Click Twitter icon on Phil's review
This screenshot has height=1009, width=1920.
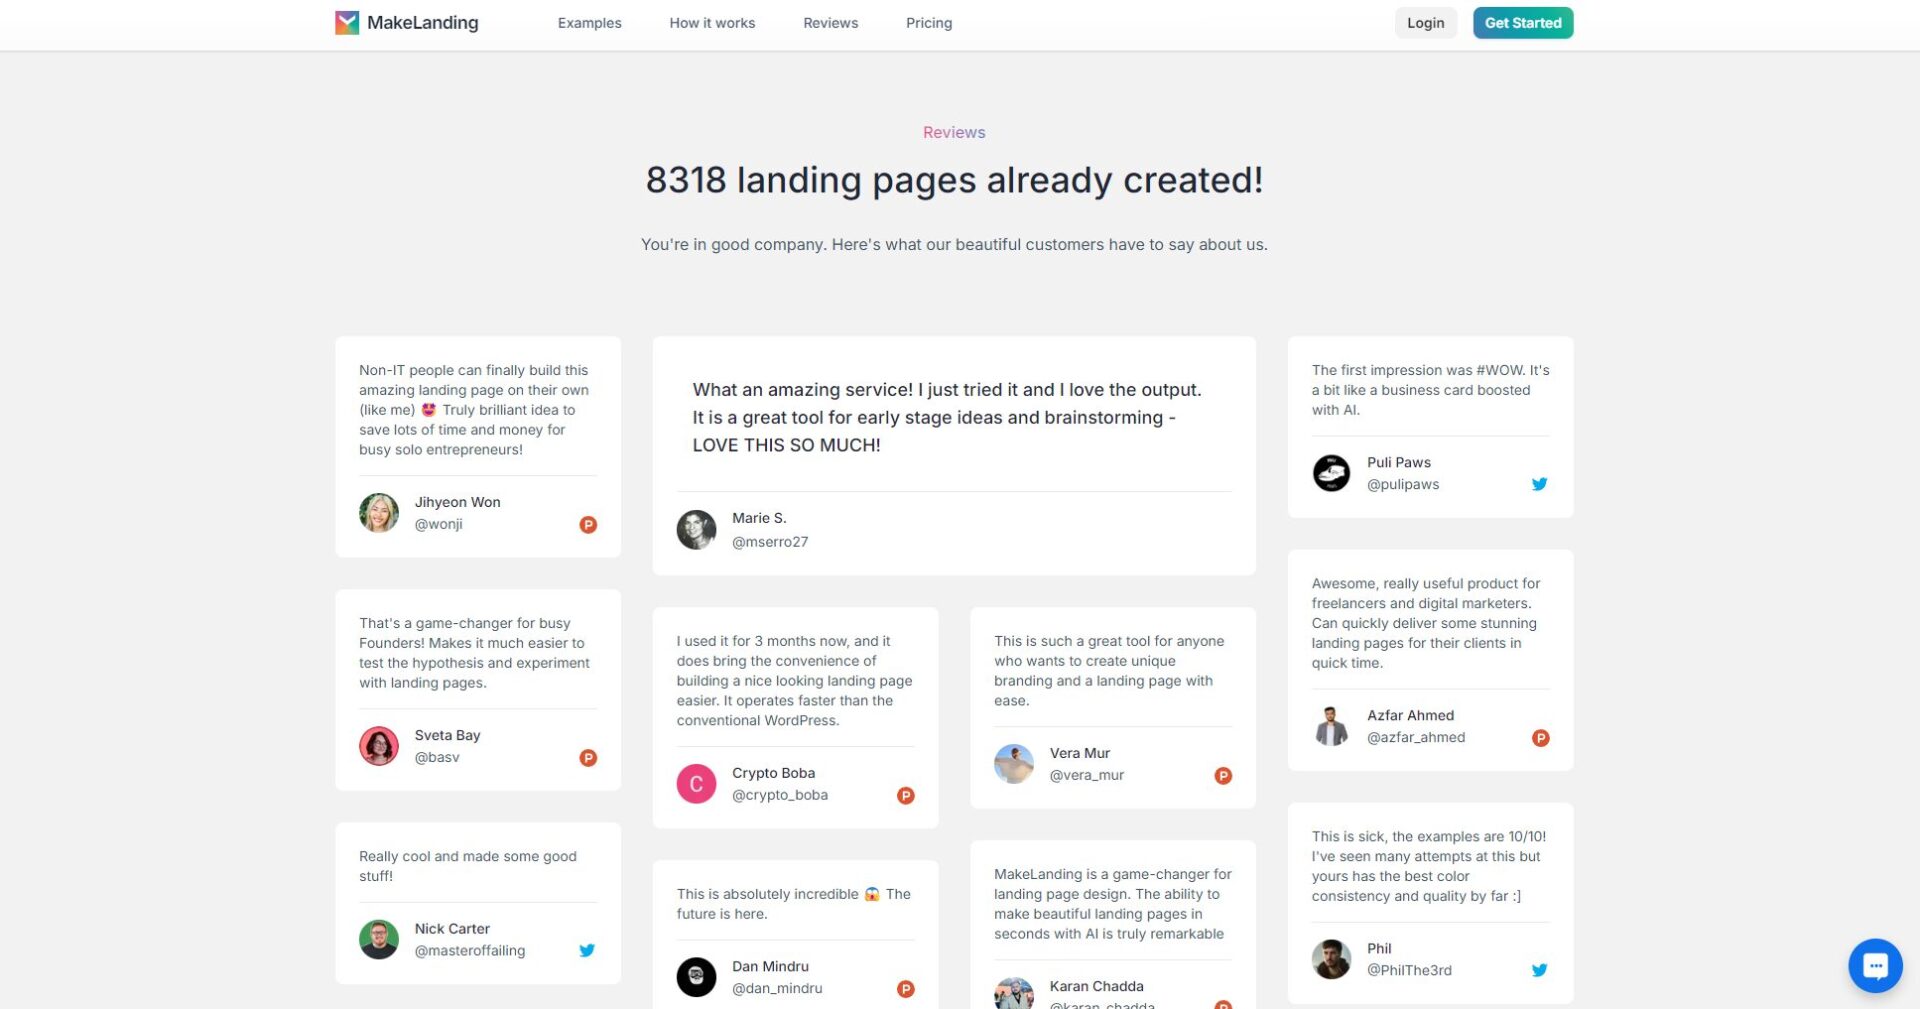1539,970
